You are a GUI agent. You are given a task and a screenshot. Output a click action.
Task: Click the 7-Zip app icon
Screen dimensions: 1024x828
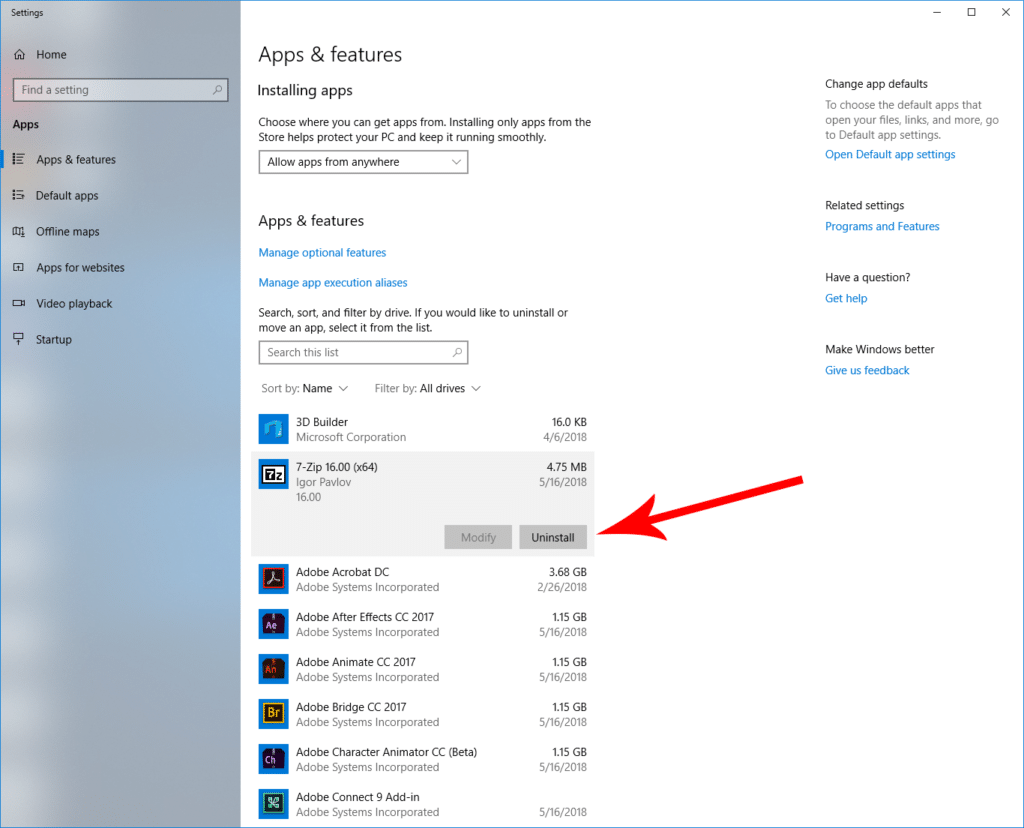(x=273, y=474)
